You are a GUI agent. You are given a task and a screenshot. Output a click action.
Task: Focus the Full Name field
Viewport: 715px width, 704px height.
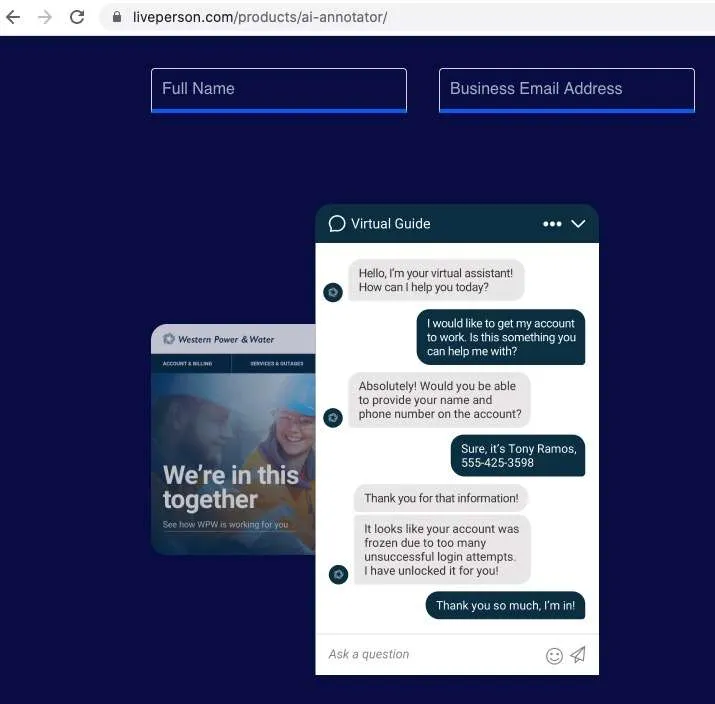pyautogui.click(x=279, y=90)
